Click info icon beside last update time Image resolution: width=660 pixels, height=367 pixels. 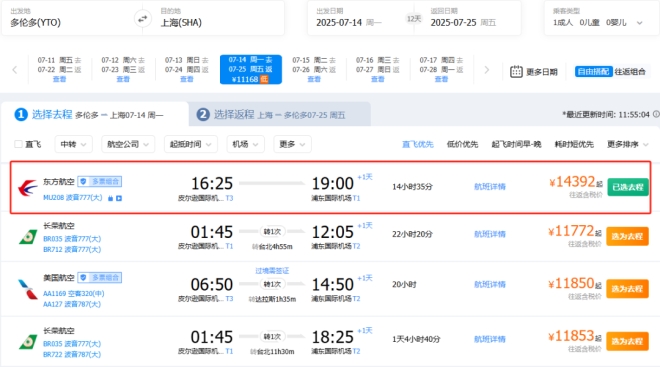tap(656, 114)
